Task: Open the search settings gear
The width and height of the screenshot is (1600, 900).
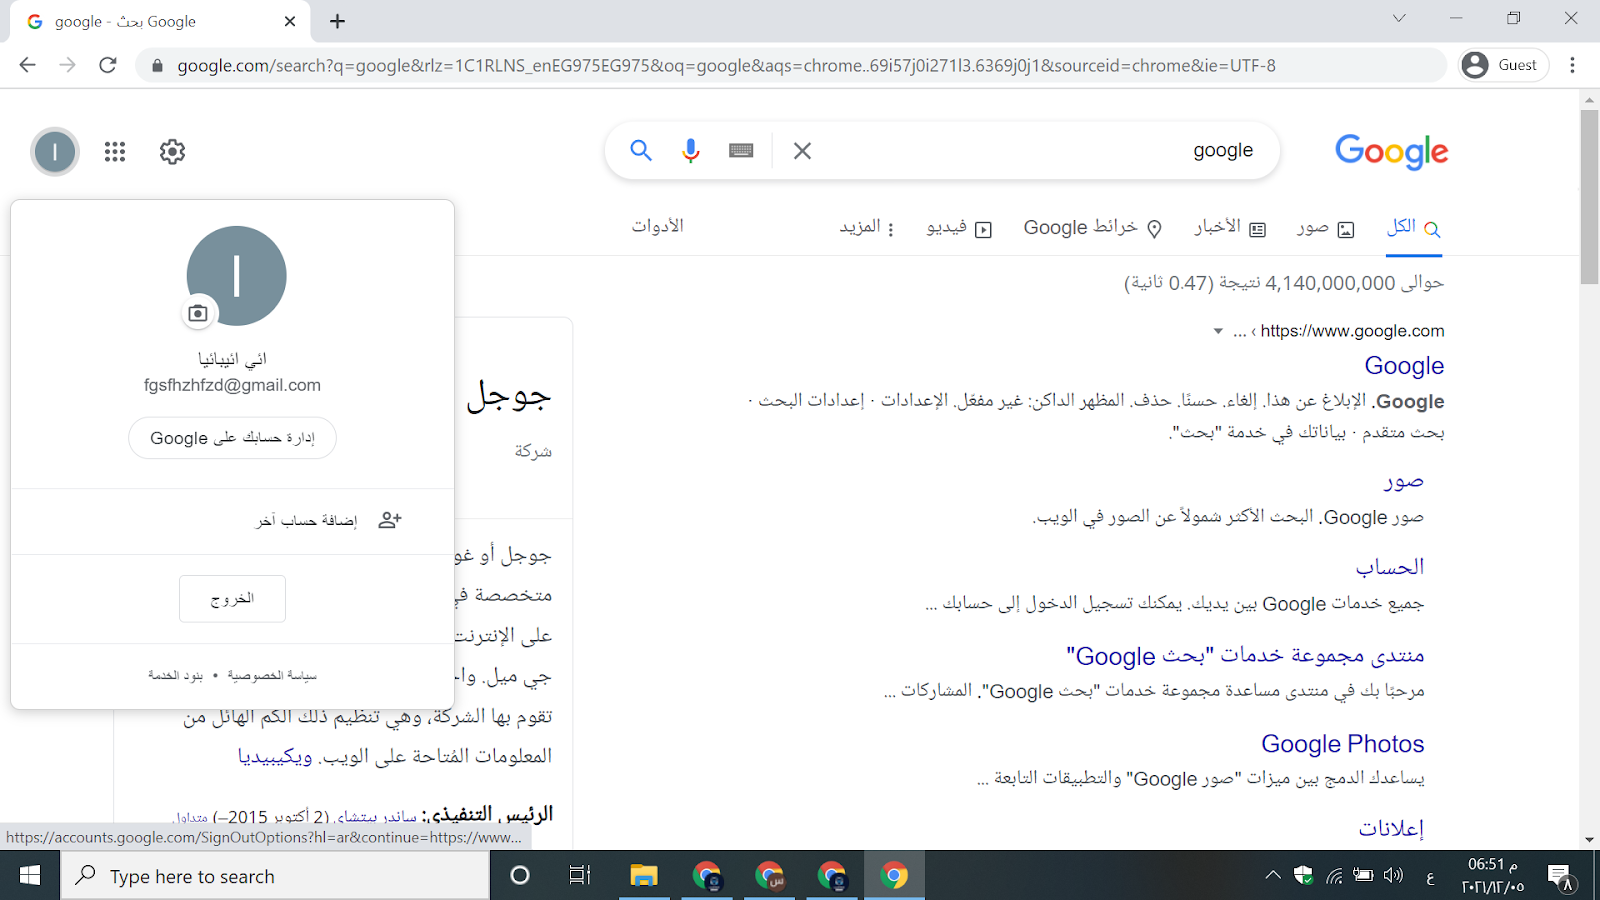Action: [173, 152]
